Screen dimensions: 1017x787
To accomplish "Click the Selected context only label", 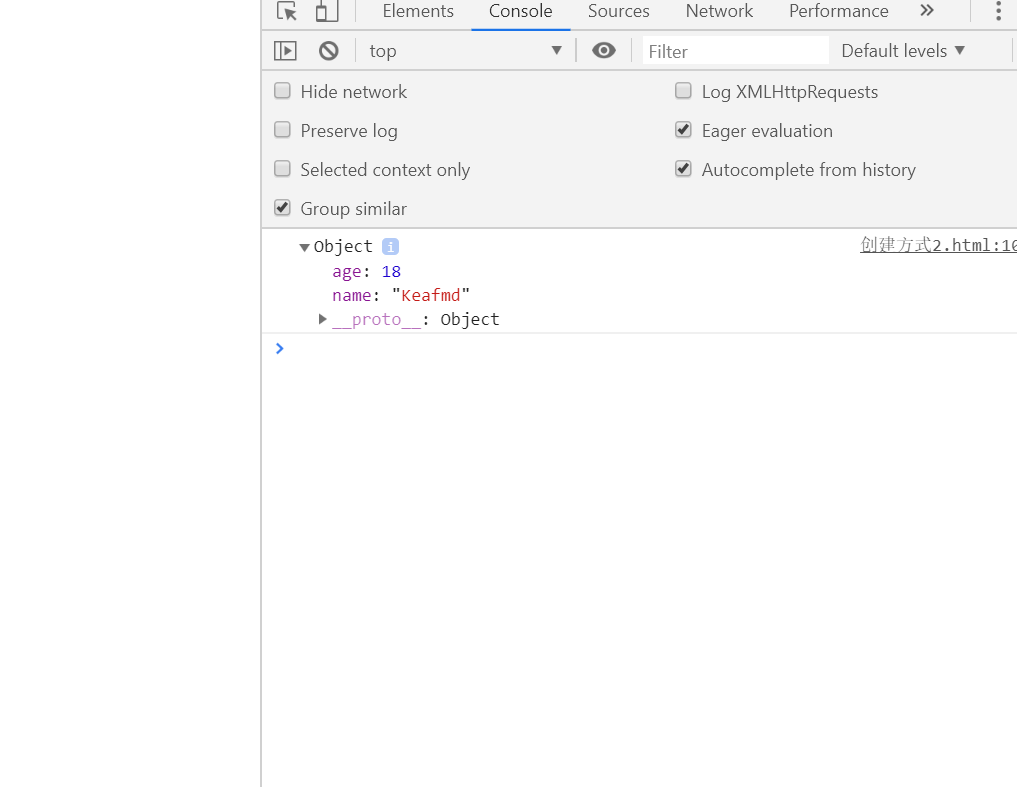I will pyautogui.click(x=385, y=169).
